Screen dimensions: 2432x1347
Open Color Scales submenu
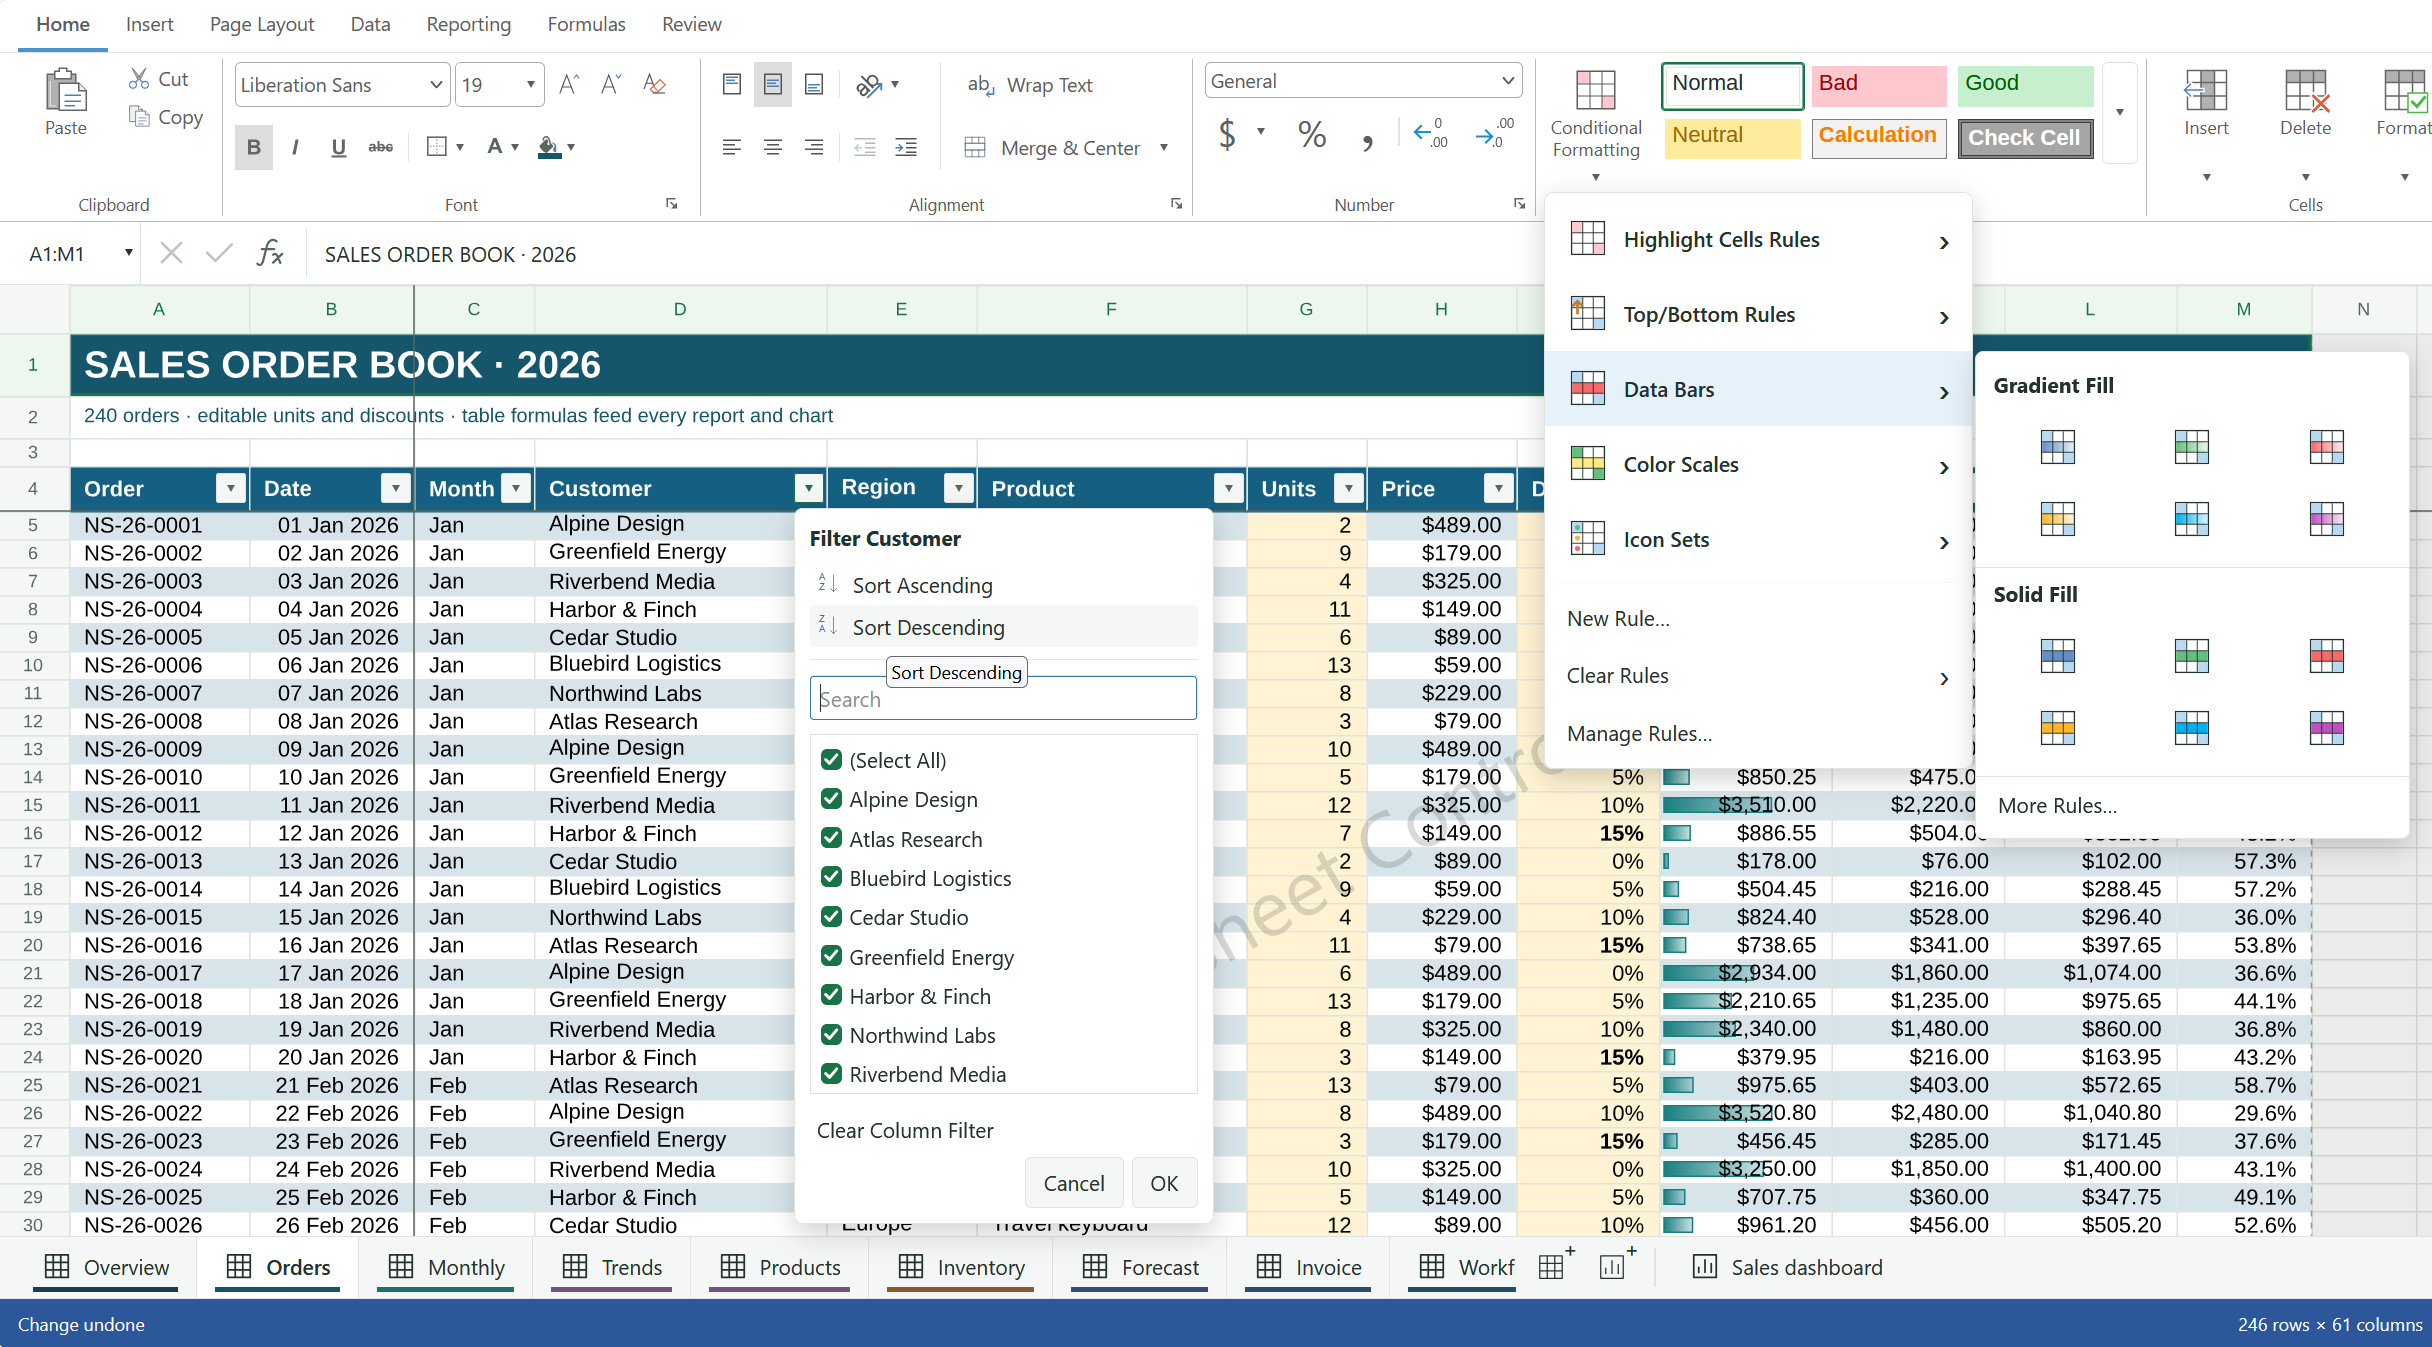(x=1758, y=465)
